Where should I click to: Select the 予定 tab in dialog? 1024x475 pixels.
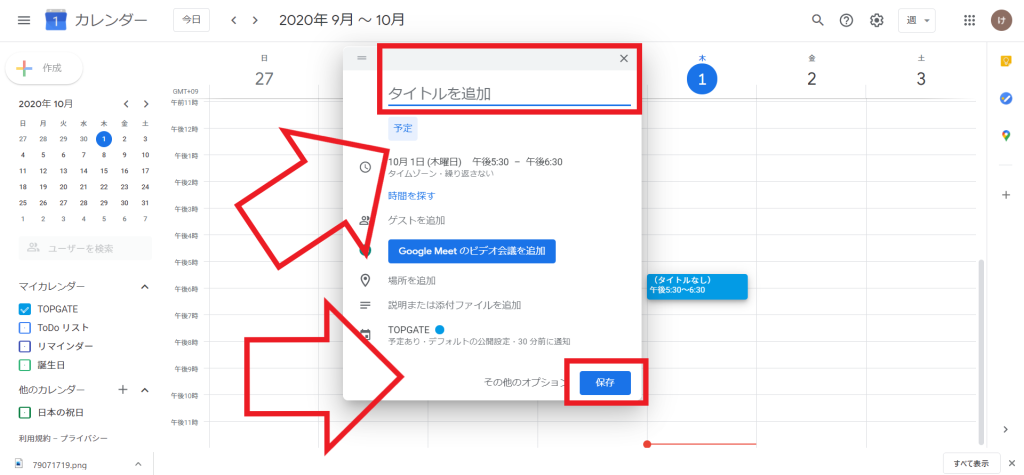tap(403, 128)
